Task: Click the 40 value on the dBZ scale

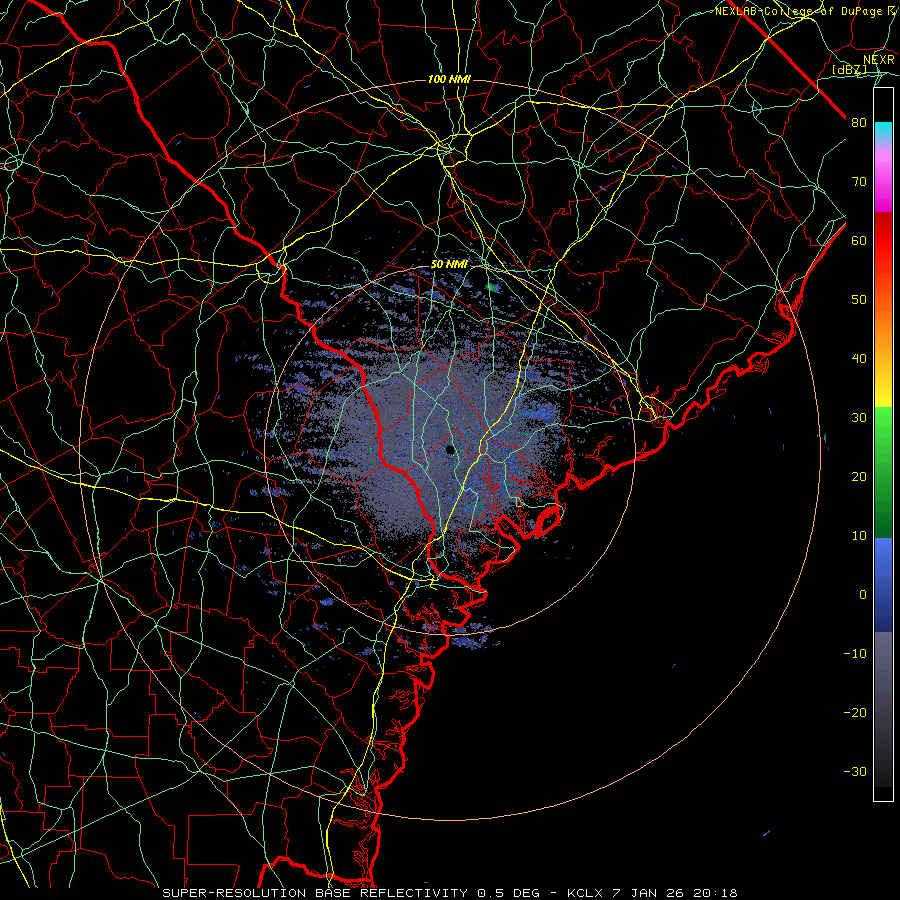Action: click(x=859, y=359)
